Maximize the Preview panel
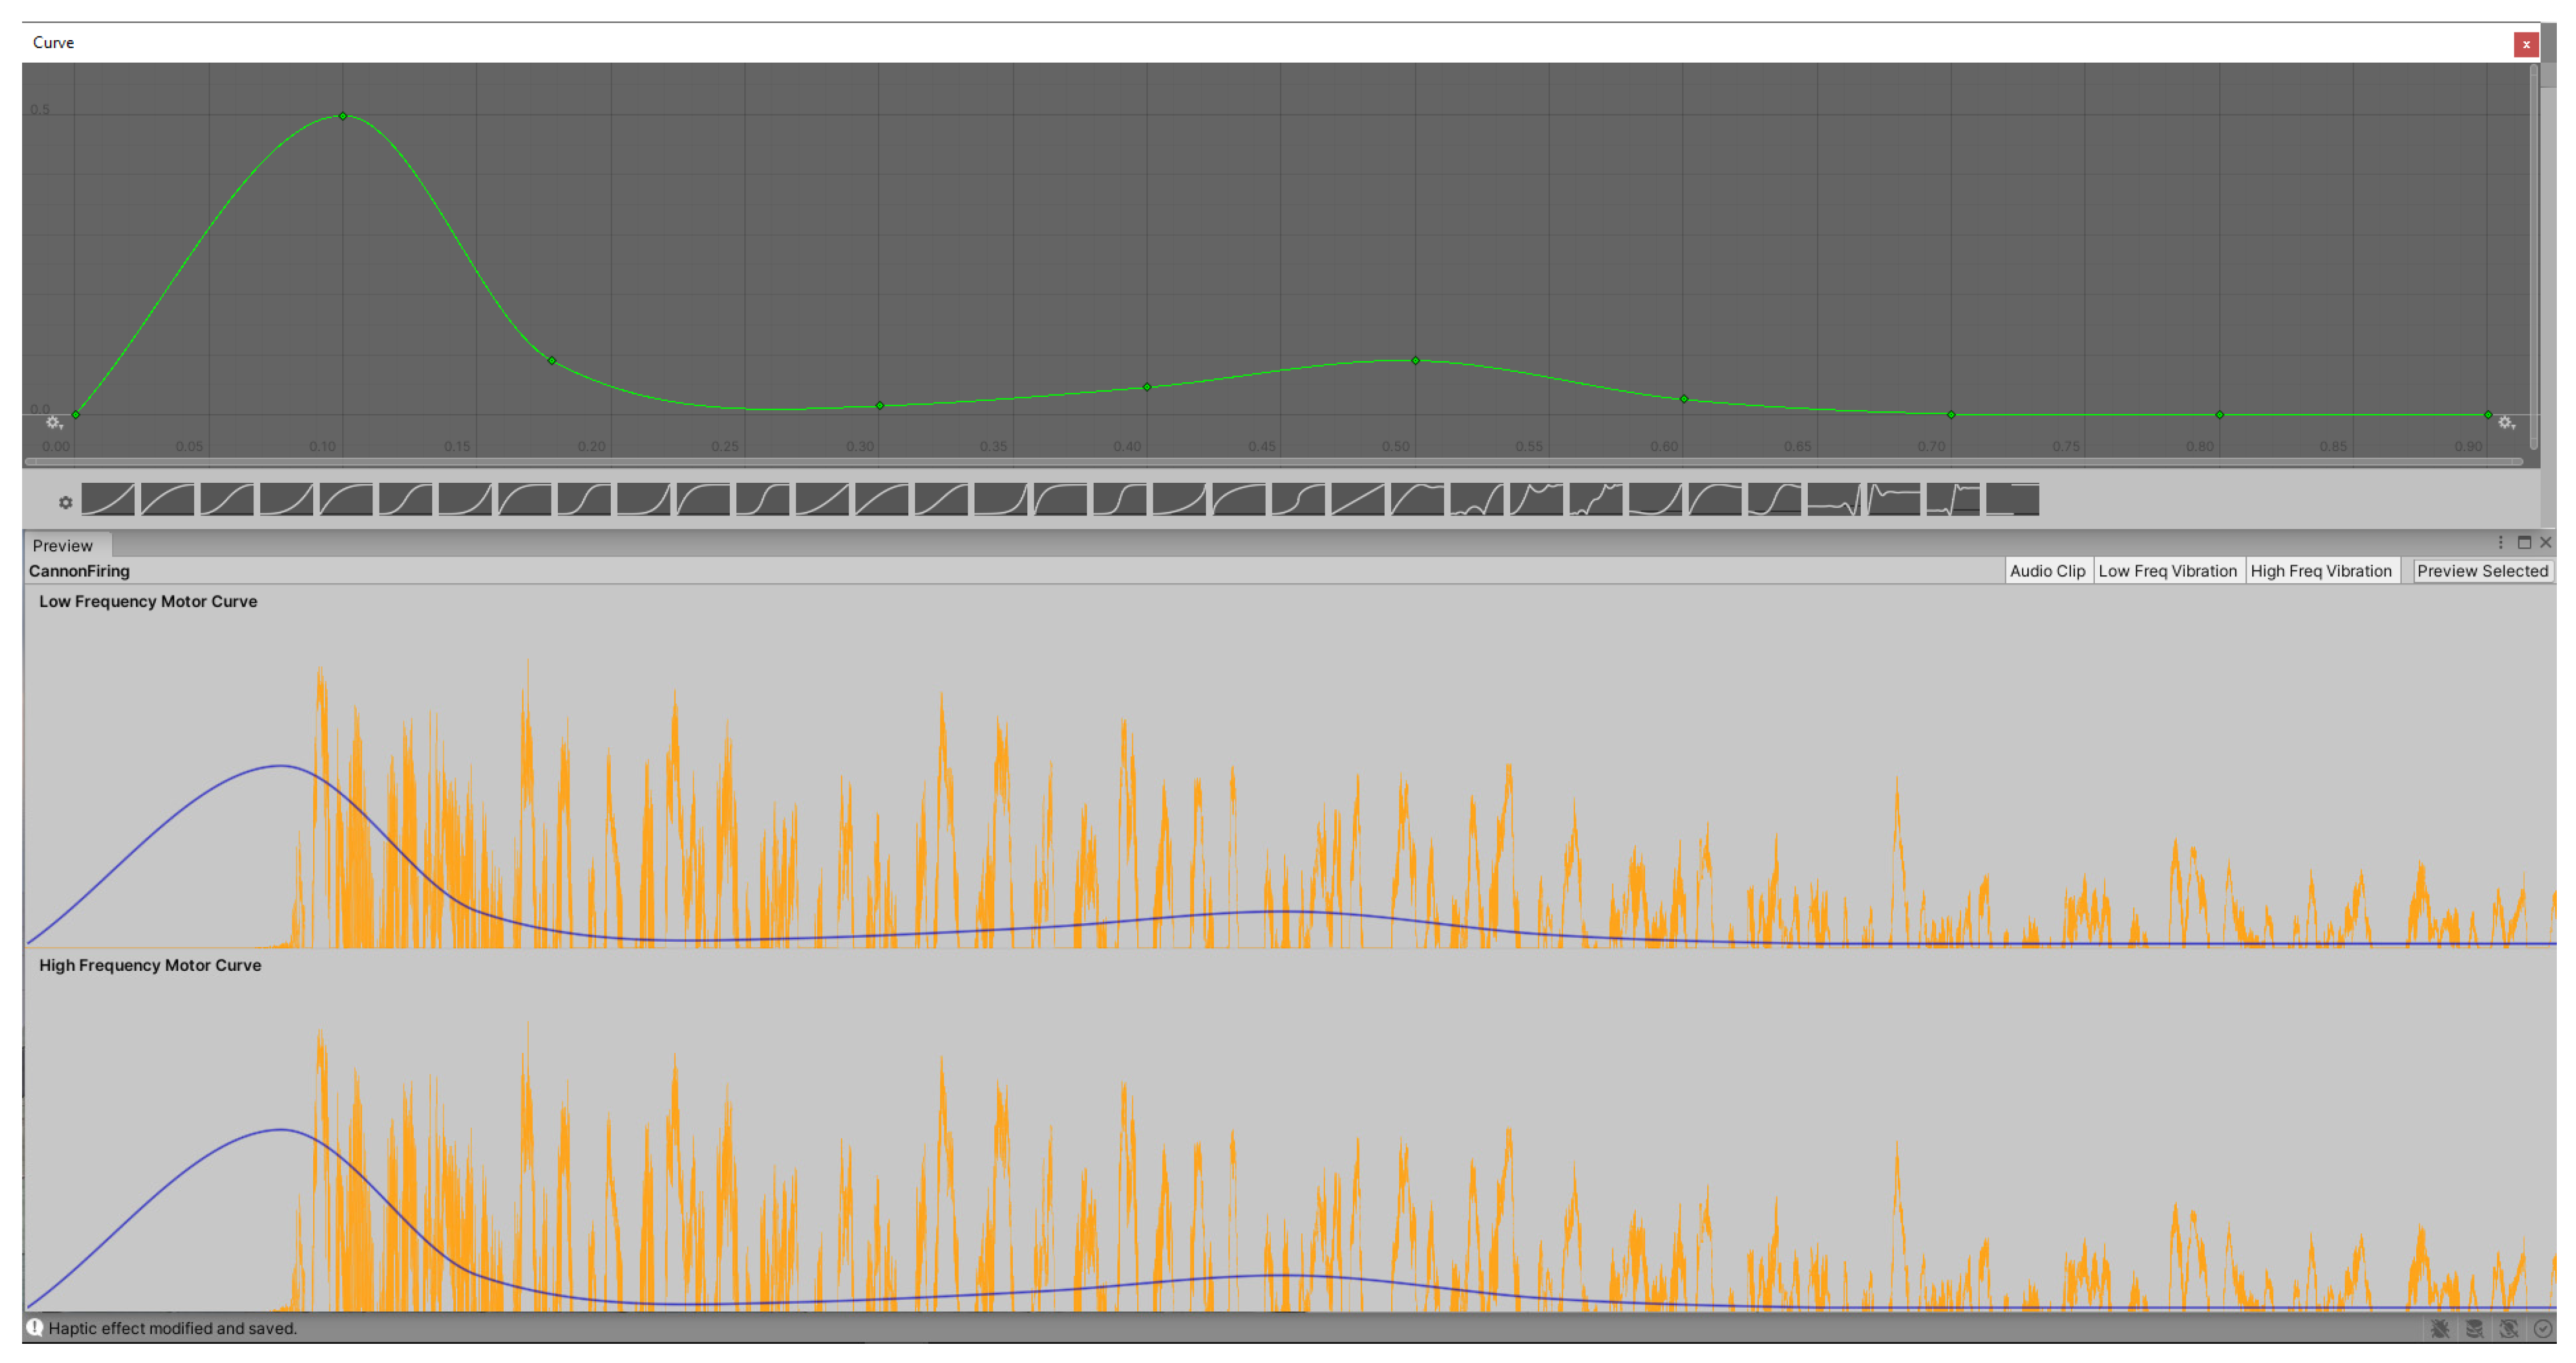The height and width of the screenshot is (1363, 2576). [x=2524, y=542]
